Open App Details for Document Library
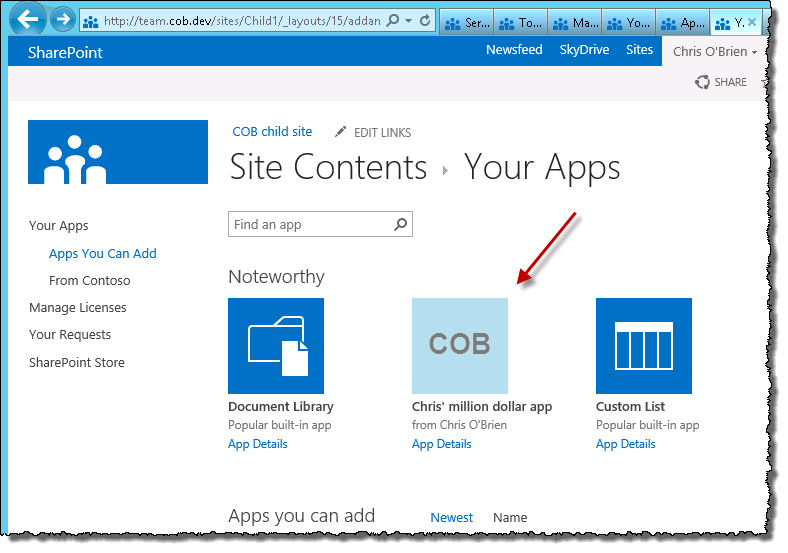Screen dimensions: 788x553 (x=258, y=444)
